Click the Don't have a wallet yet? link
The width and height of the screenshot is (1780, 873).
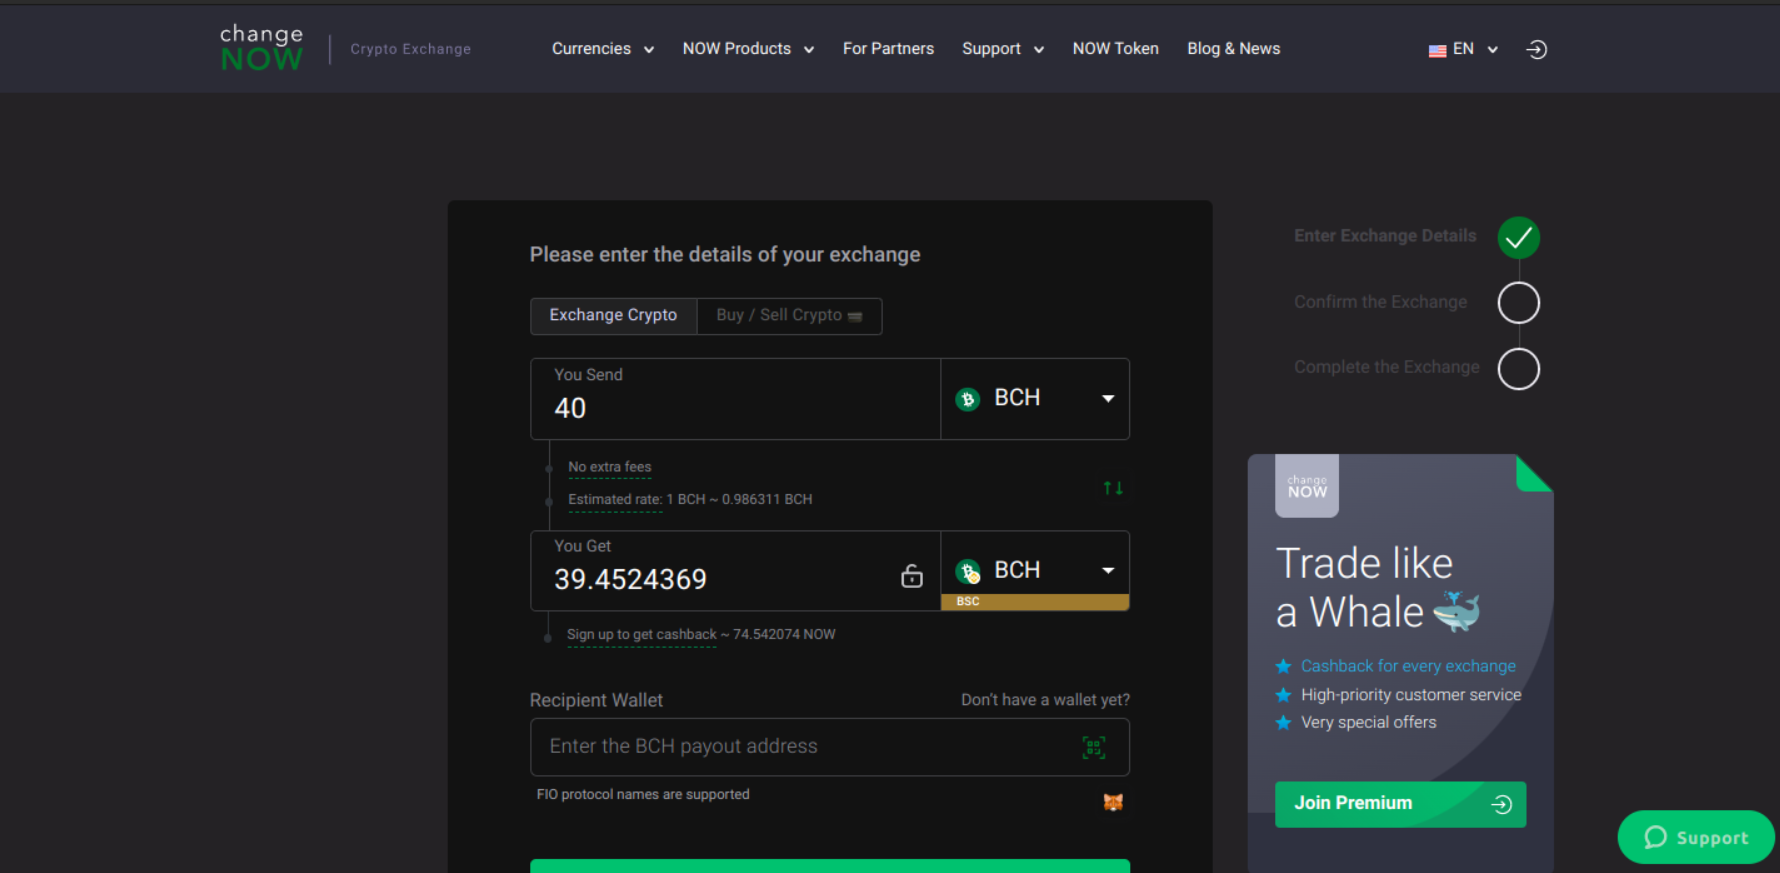1045,700
